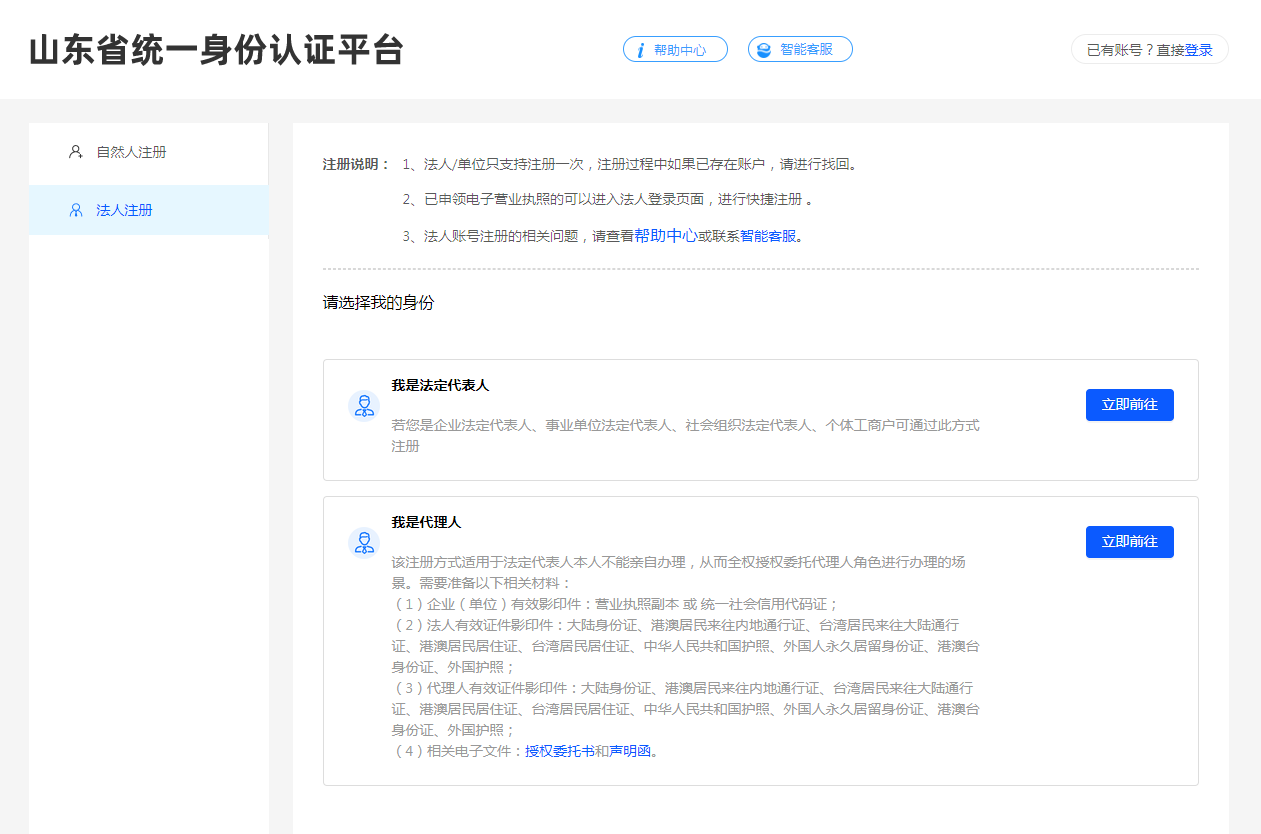Image resolution: width=1261 pixels, height=834 pixels.
Task: Click the 注册说明： label
Action: tap(357, 164)
